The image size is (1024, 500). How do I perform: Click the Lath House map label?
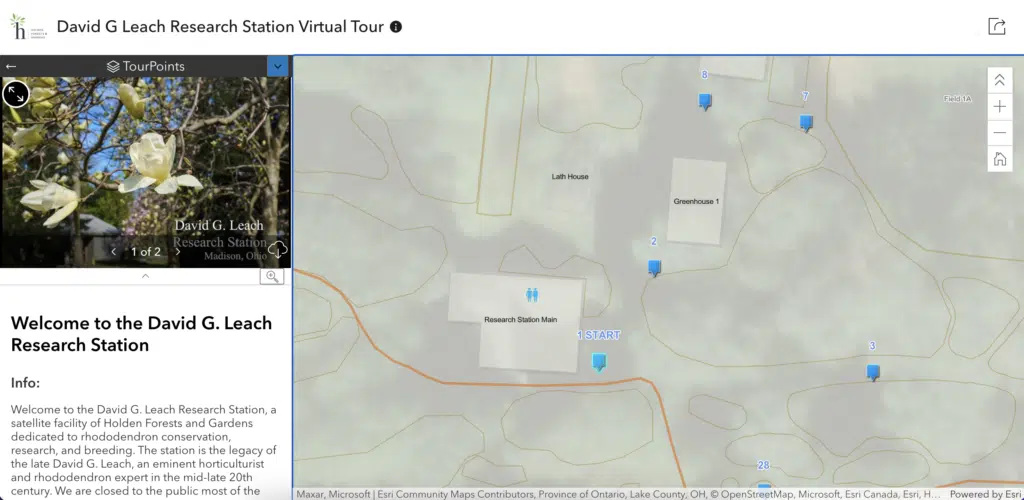(x=570, y=177)
